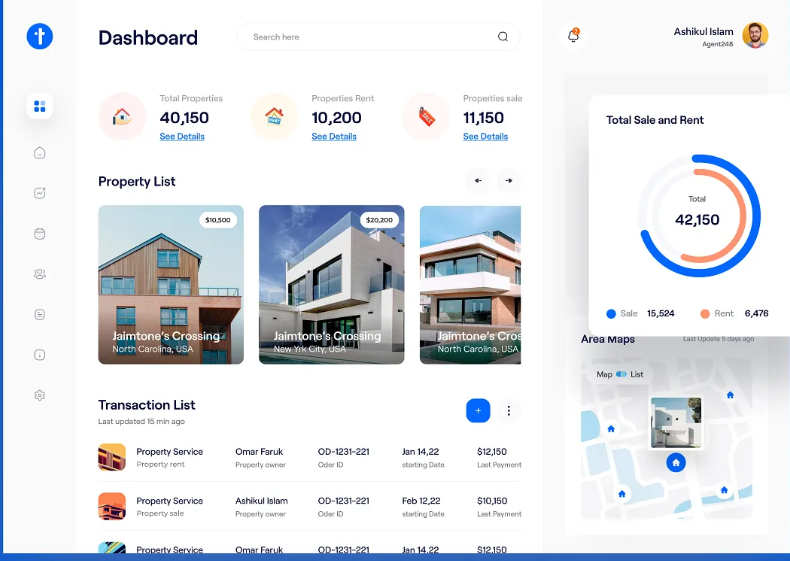Click the Properties sale tag icon
790x561 pixels.
tap(426, 116)
